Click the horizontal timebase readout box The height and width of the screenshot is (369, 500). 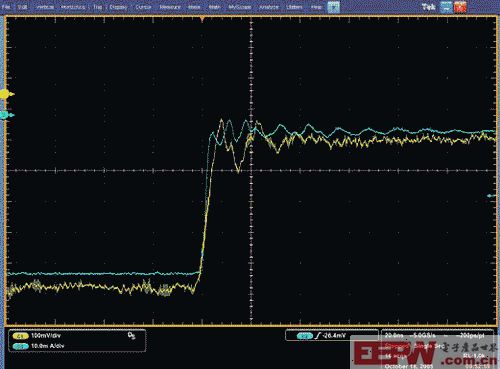coord(437,348)
